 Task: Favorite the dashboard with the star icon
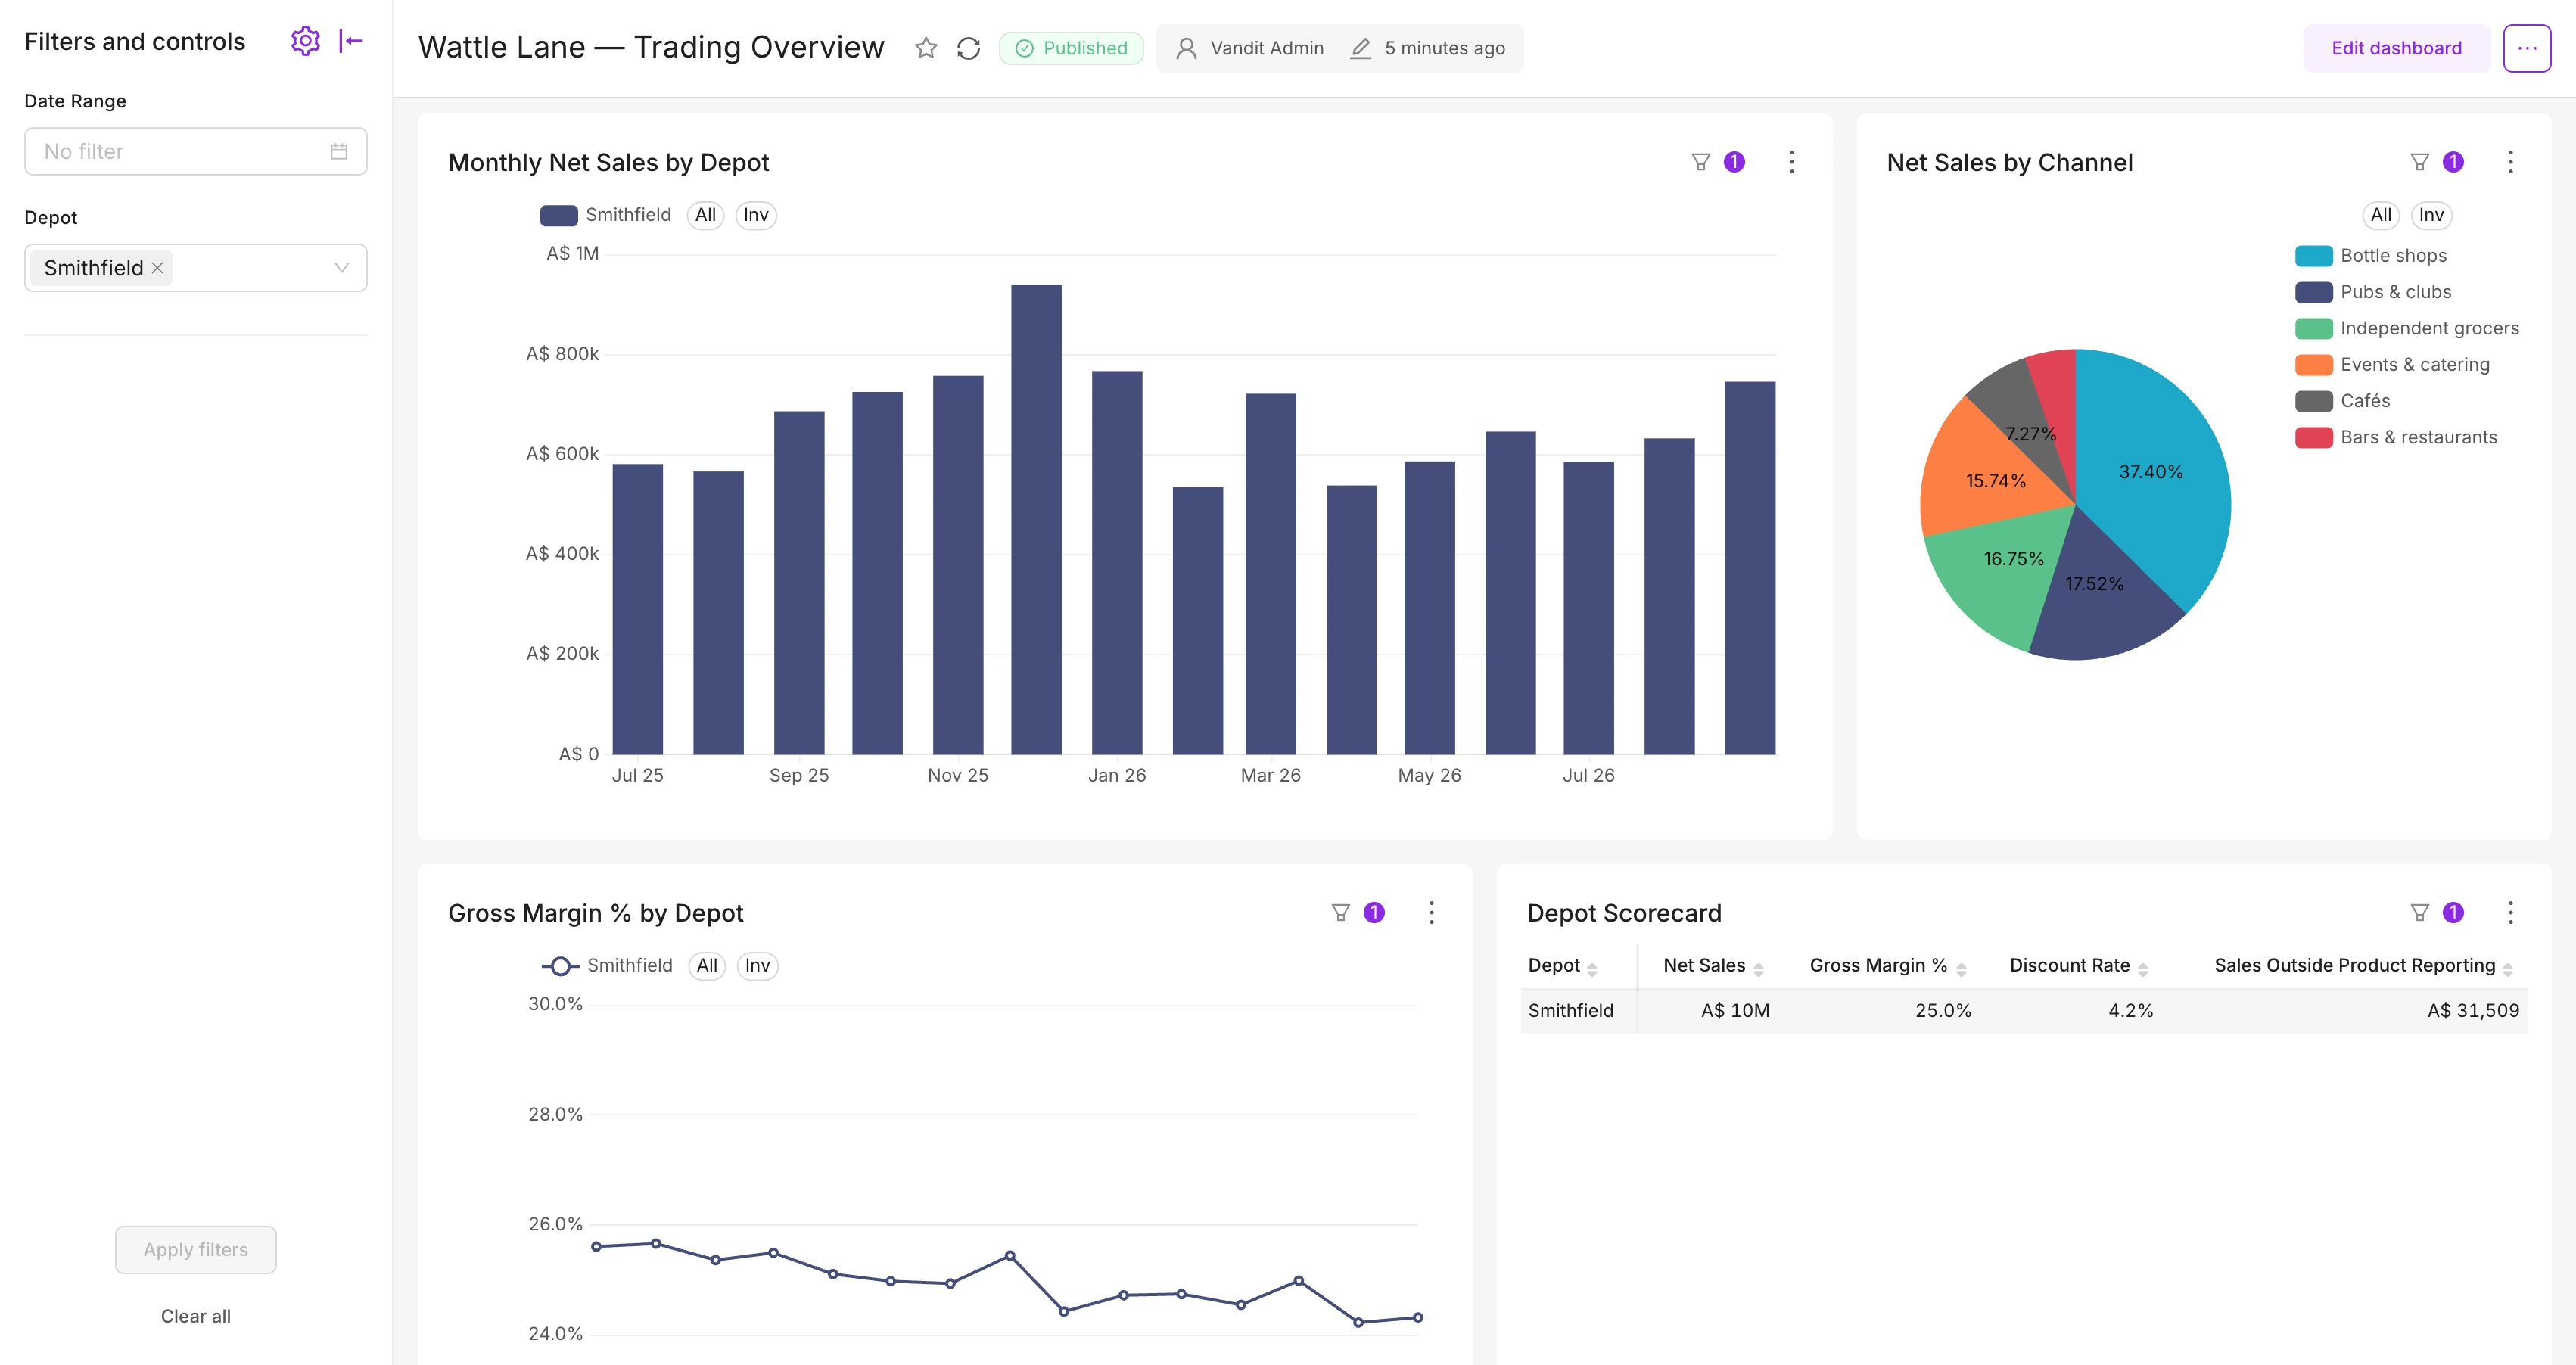926,48
